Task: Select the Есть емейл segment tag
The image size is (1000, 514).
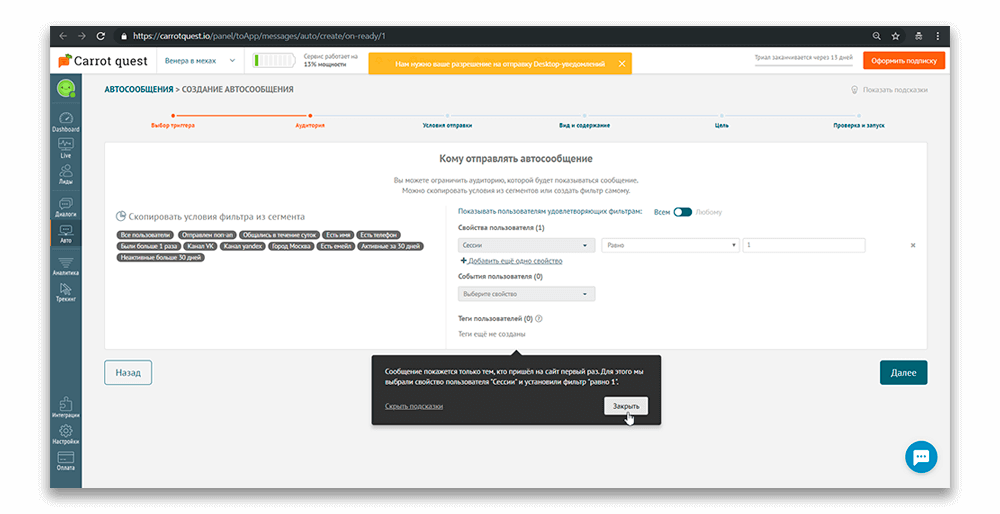Action: coord(335,246)
